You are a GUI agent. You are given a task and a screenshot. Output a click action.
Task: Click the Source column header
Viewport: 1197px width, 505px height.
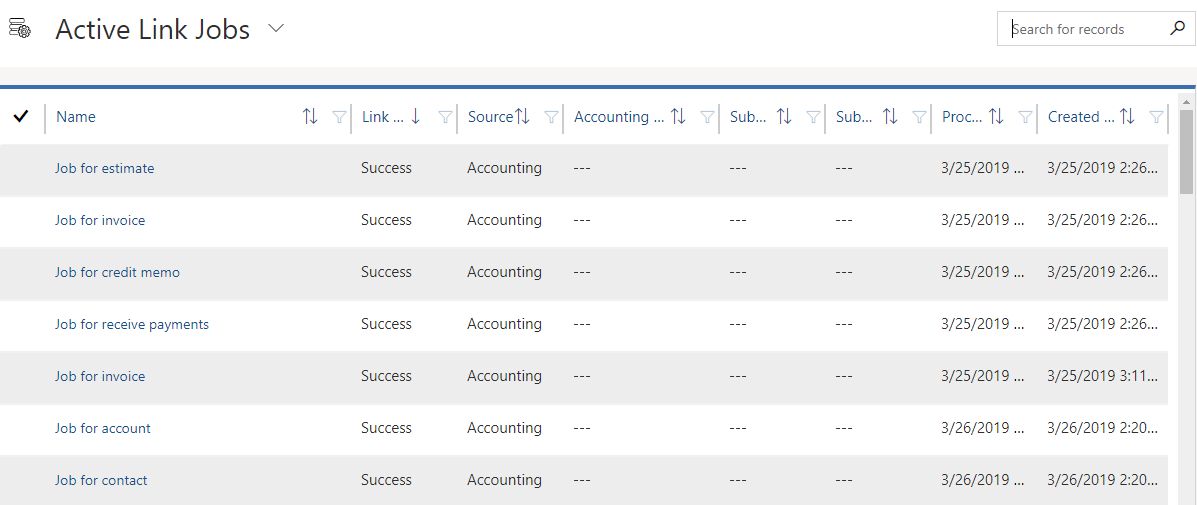click(x=490, y=117)
